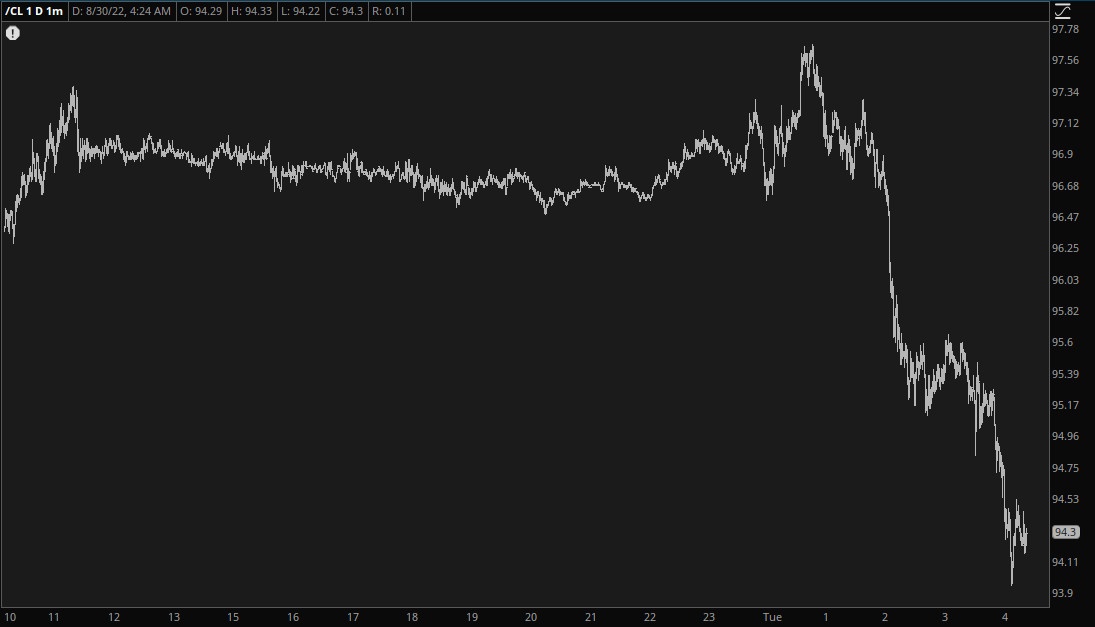Viewport: 1095px width, 627px height.
Task: Click the 16 hour mark on time axis
Action: coord(293,617)
